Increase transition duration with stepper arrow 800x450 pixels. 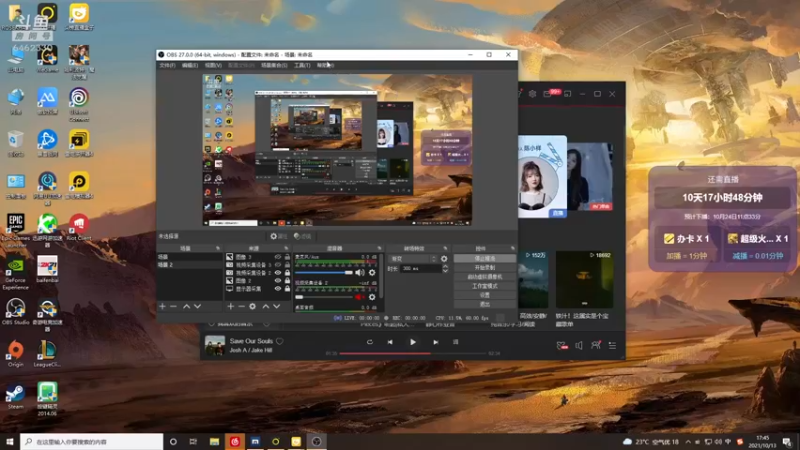445,266
